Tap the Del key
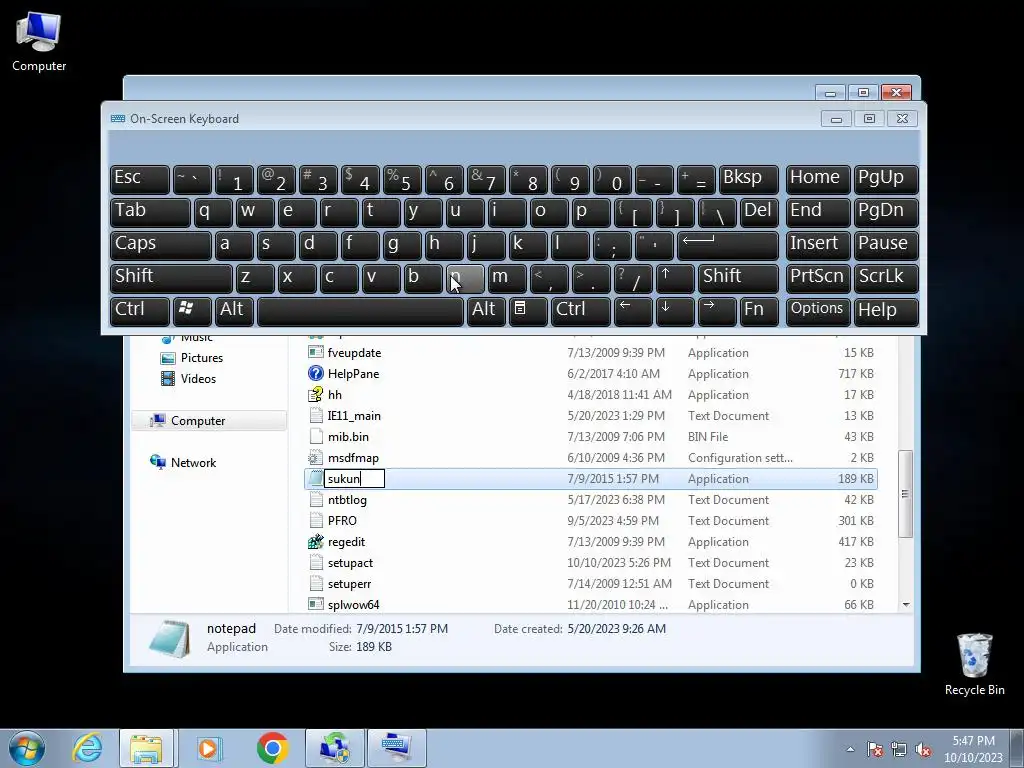The height and width of the screenshot is (768, 1024). click(x=759, y=212)
